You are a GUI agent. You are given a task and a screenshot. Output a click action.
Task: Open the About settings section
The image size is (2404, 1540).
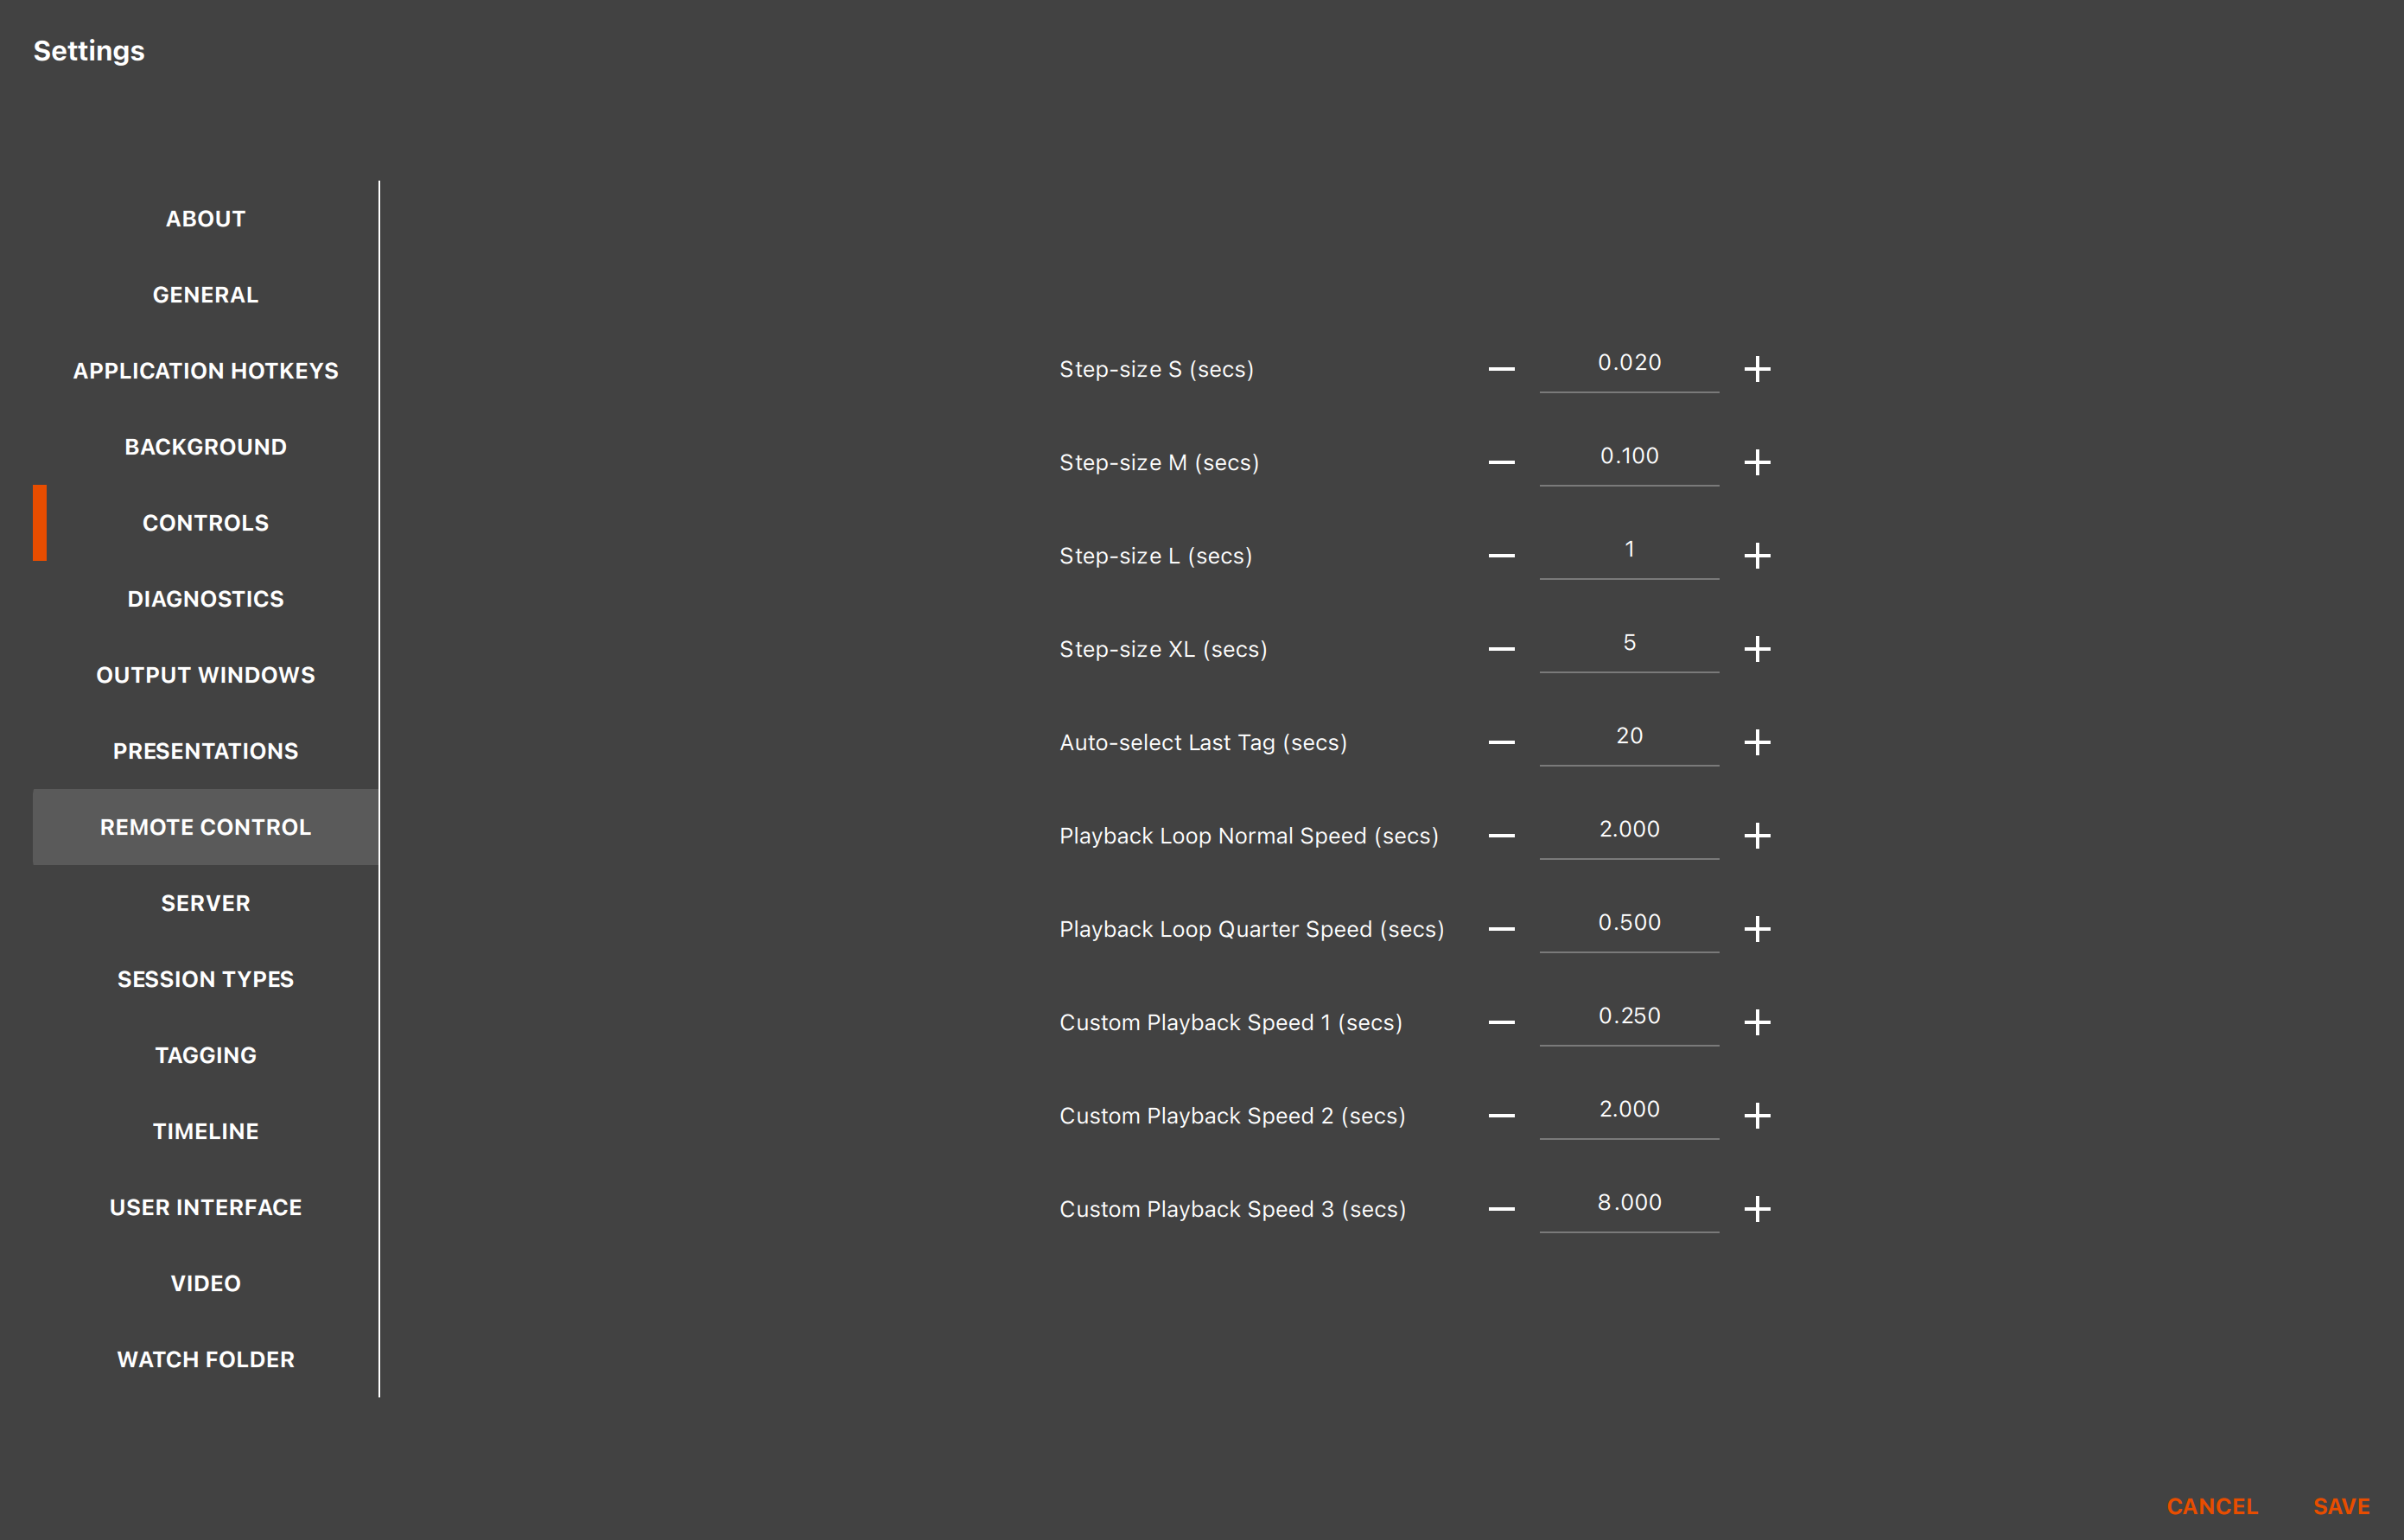pos(205,219)
